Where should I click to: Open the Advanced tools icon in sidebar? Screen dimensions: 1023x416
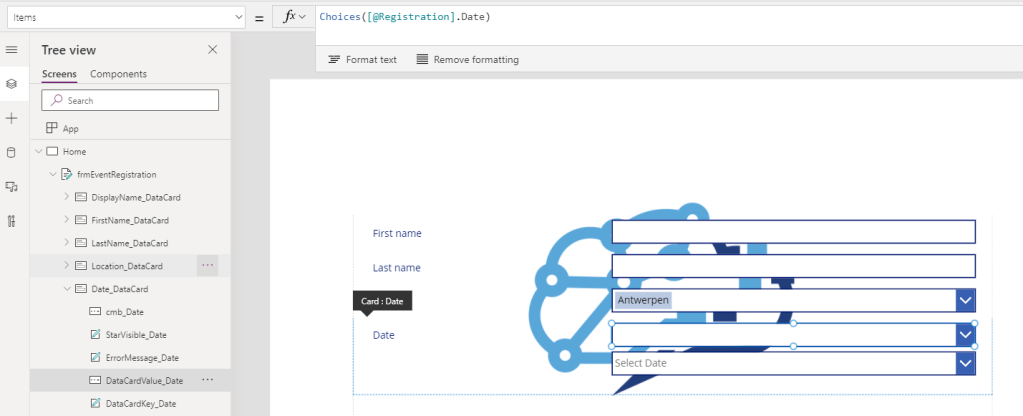tap(12, 221)
